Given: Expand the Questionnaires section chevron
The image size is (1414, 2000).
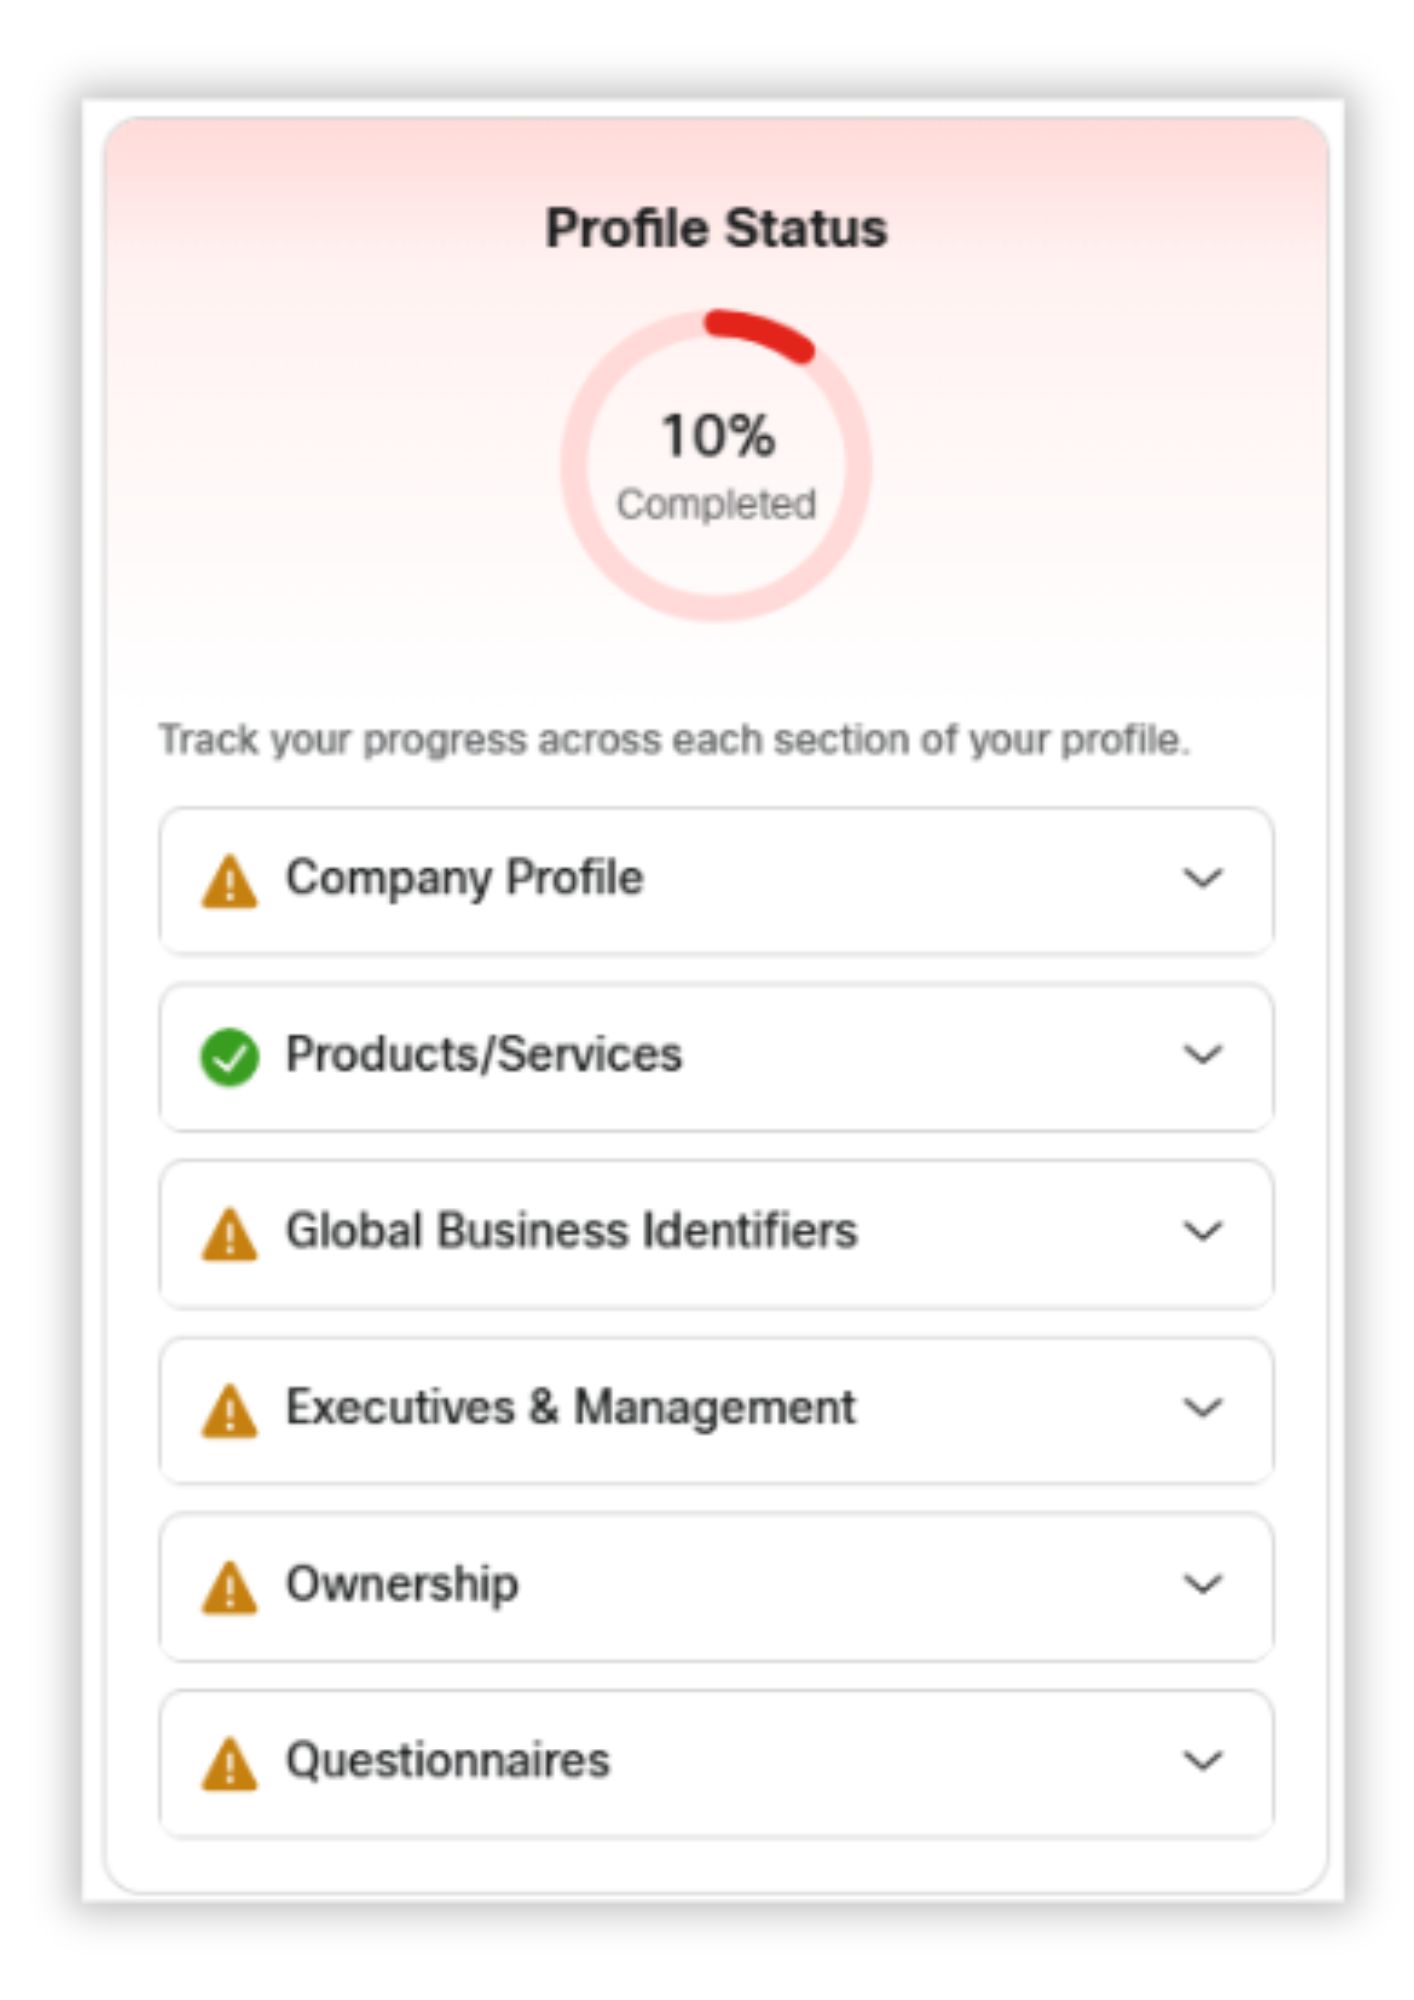Looking at the screenshot, I should pos(1202,1760).
